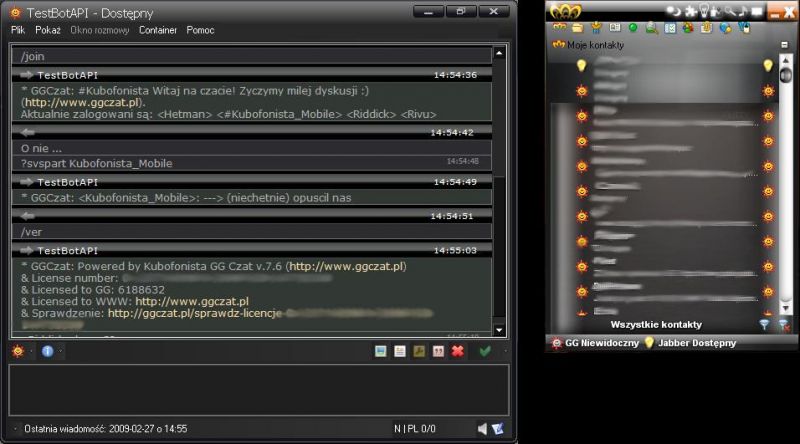Open the Plik menu
Screen dimensions: 800x444
tap(18, 30)
